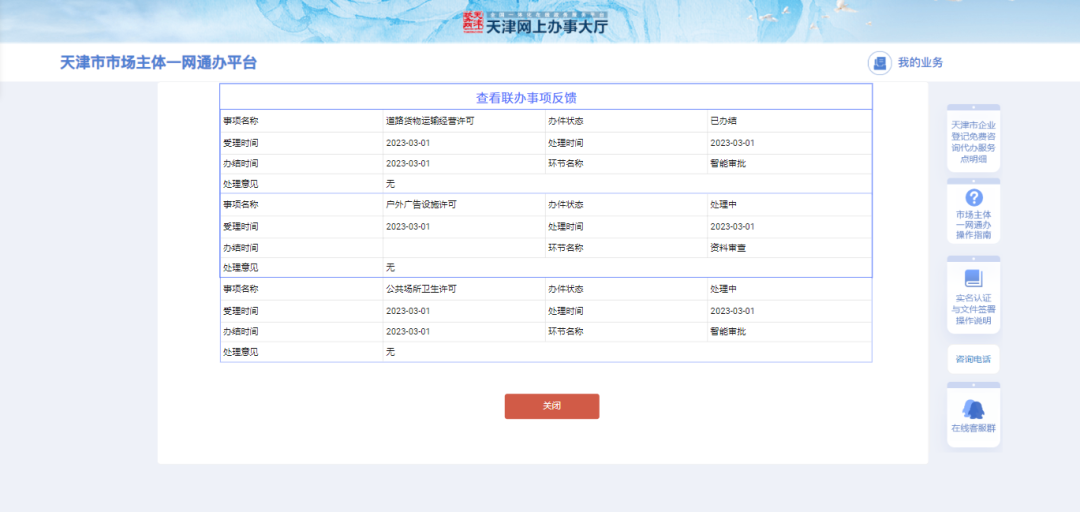Image resolution: width=1080 pixels, height=512 pixels.
Task: Click the 咨询电话 sidebar button
Action: click(973, 359)
